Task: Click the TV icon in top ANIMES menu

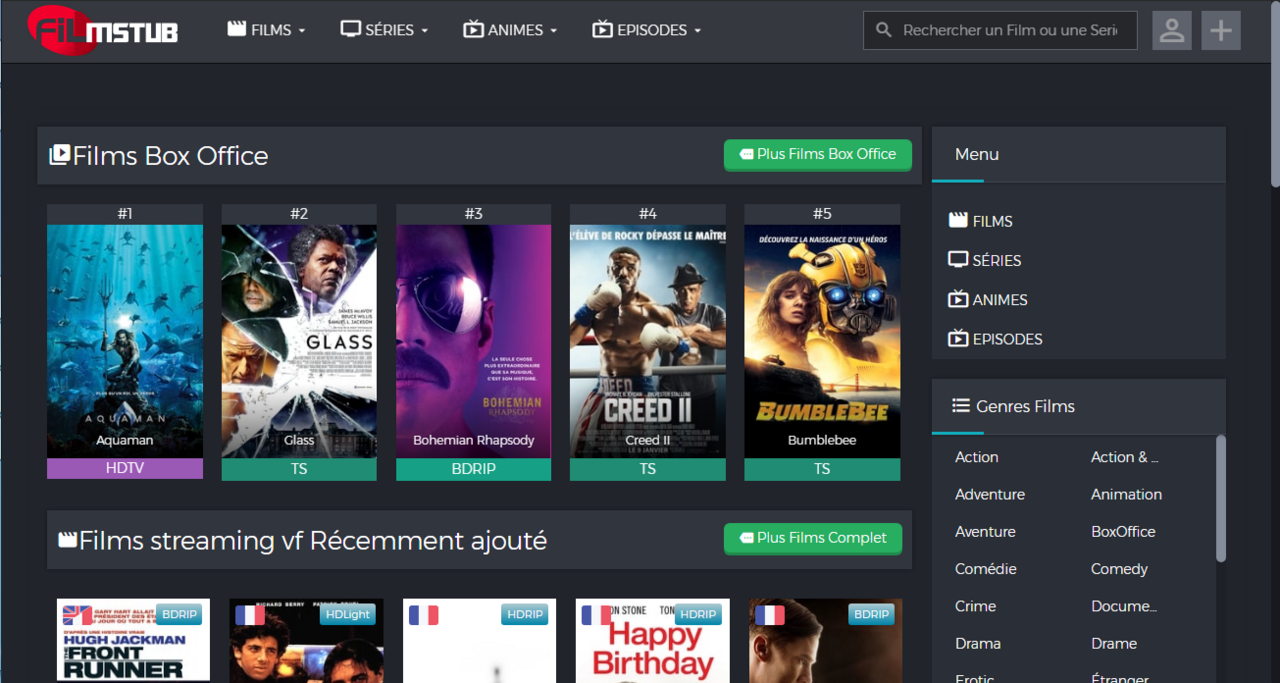Action: click(473, 29)
